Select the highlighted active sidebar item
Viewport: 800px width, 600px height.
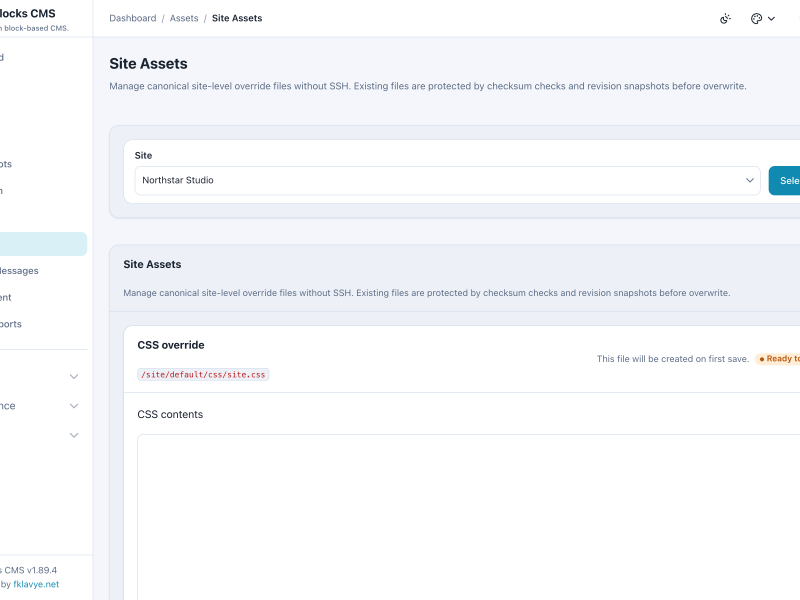(43, 244)
